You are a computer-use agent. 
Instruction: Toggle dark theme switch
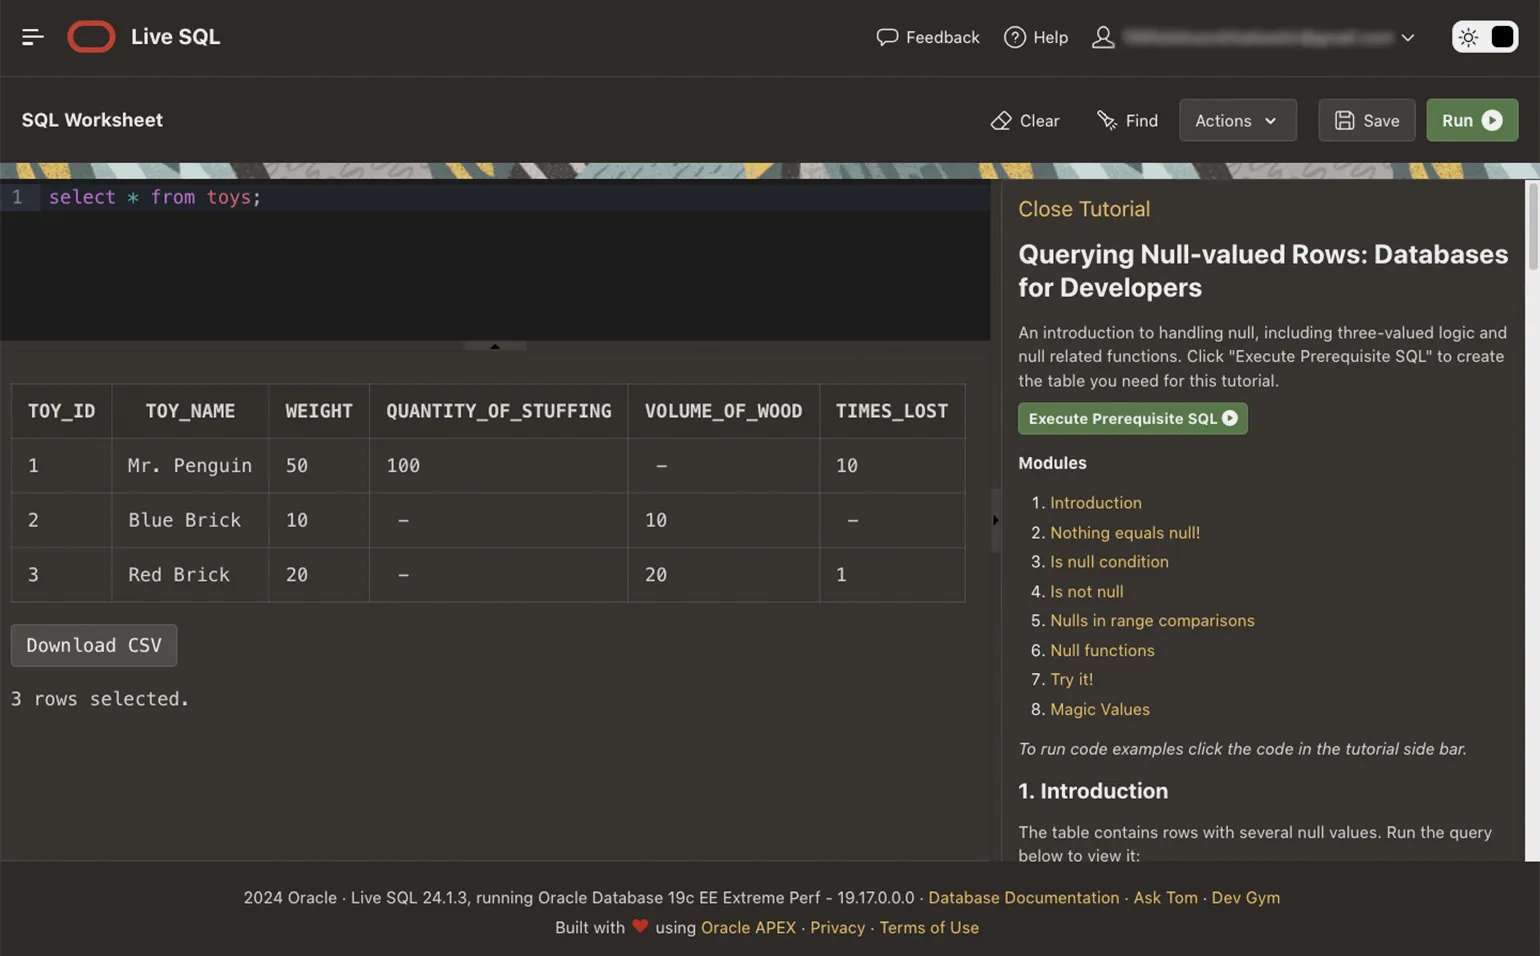click(x=1502, y=37)
